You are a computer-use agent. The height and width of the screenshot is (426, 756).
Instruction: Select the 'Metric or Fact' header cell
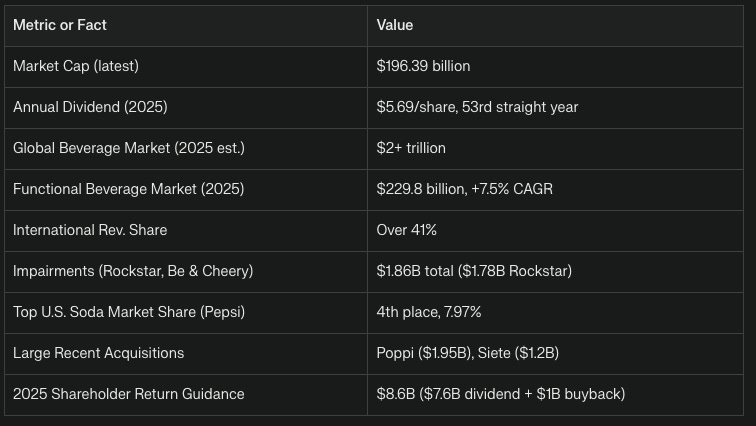[x=186, y=26]
